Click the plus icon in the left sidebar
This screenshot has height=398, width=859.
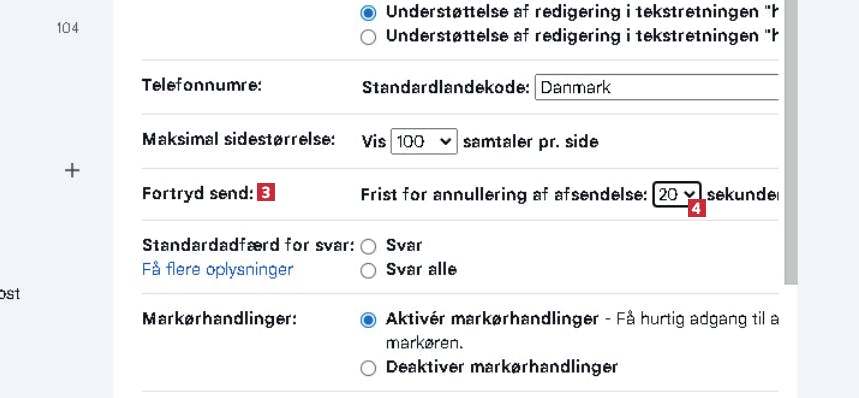coord(72,171)
